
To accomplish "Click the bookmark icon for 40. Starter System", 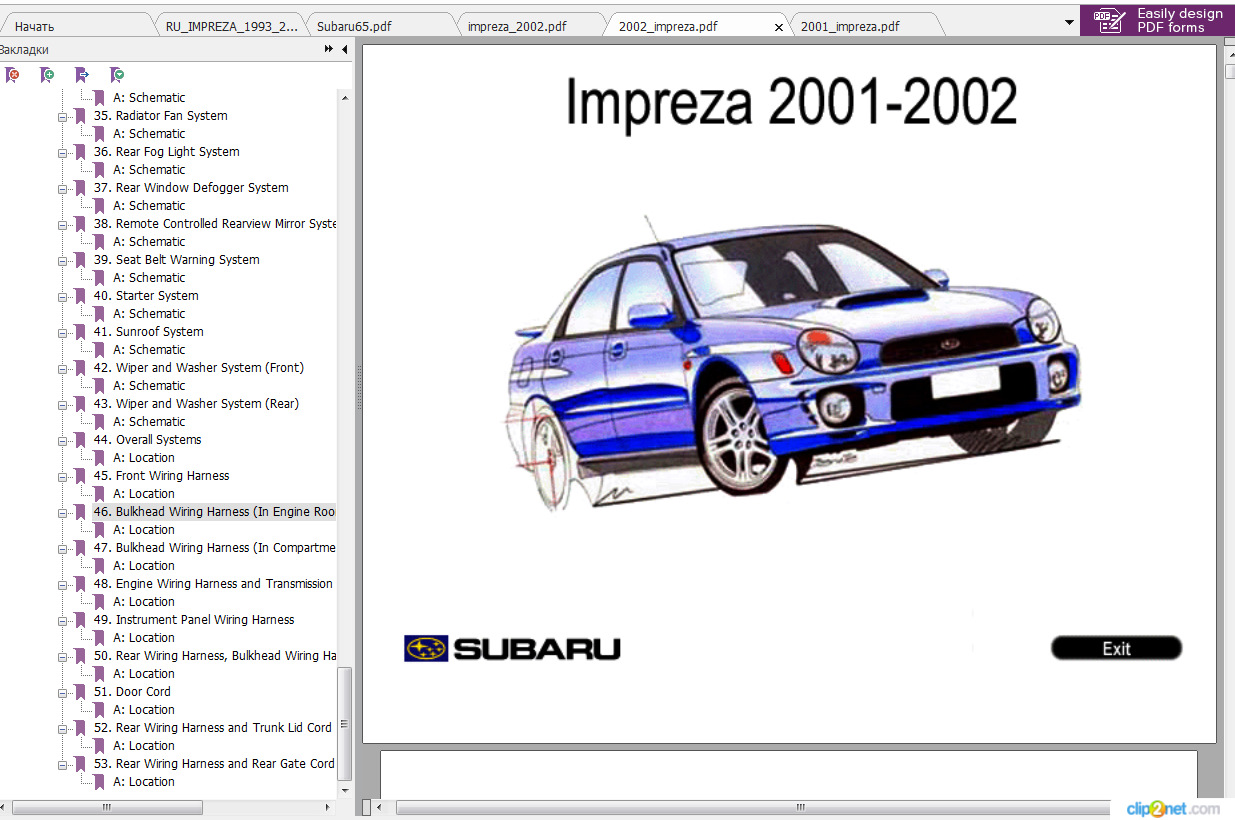I will pos(80,296).
